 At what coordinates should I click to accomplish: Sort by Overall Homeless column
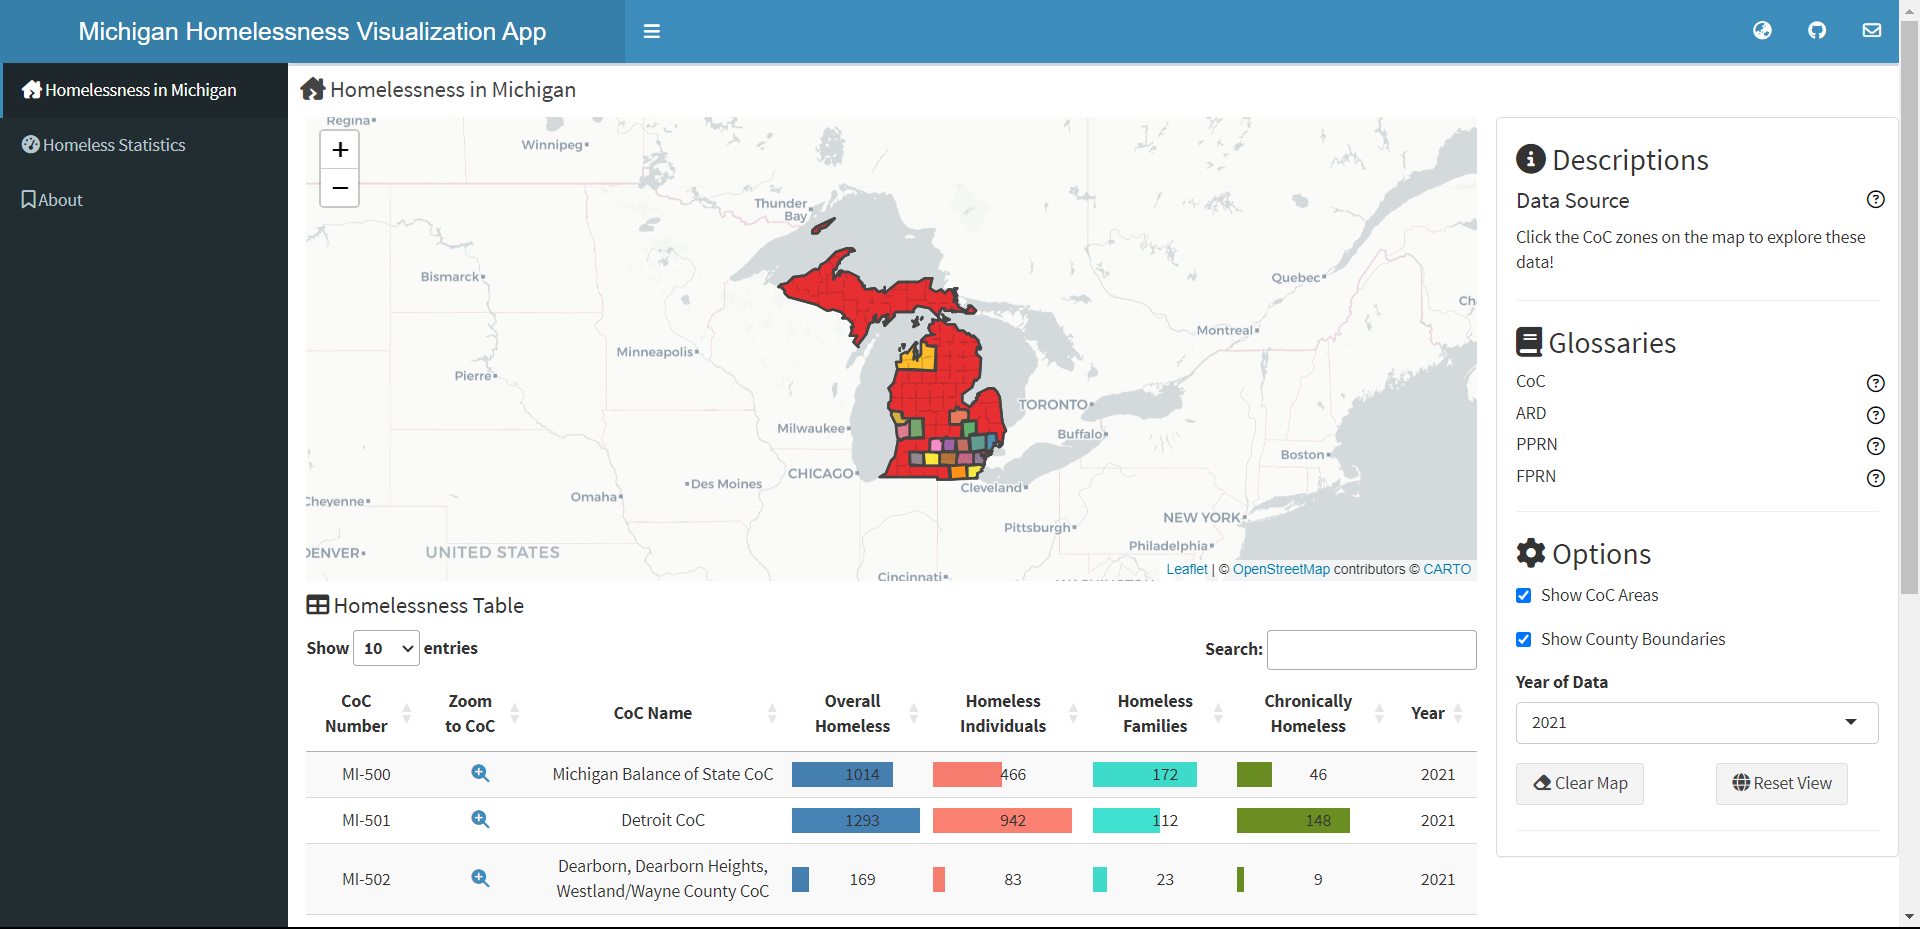point(861,713)
